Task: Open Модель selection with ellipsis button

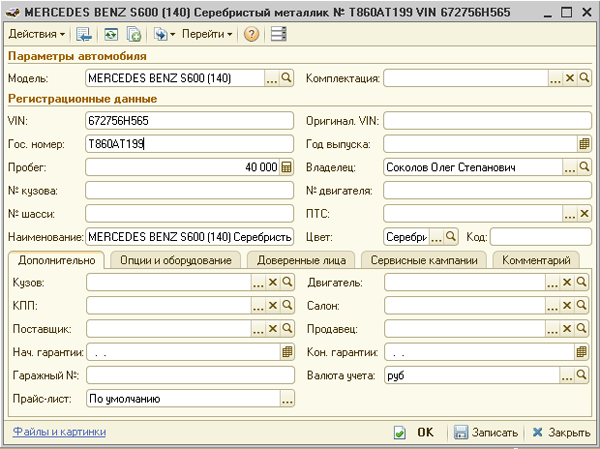Action: pyautogui.click(x=272, y=78)
